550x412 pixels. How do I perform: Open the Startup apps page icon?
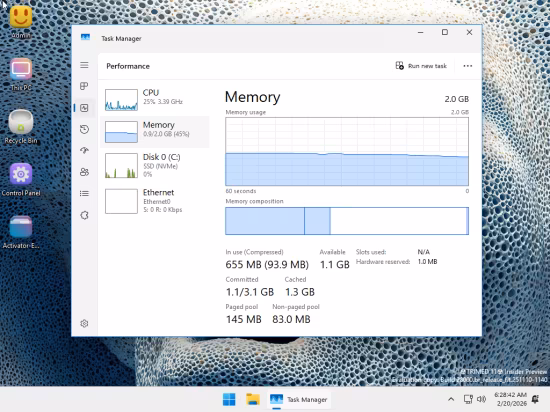tap(84, 151)
